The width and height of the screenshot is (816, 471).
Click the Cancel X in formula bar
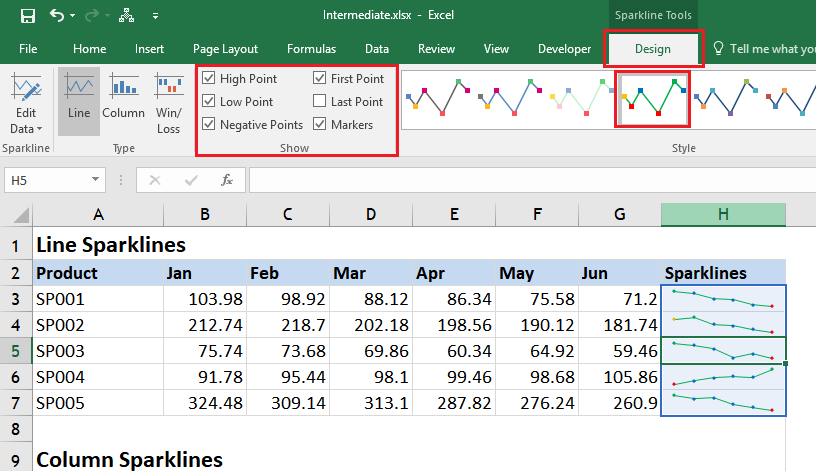point(155,180)
